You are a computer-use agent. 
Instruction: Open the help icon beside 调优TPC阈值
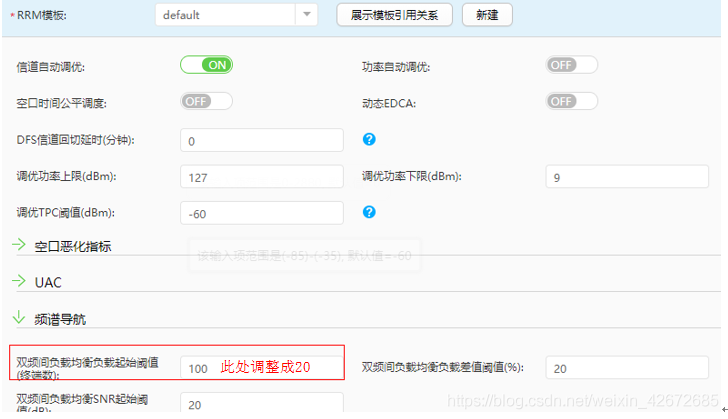coord(369,212)
